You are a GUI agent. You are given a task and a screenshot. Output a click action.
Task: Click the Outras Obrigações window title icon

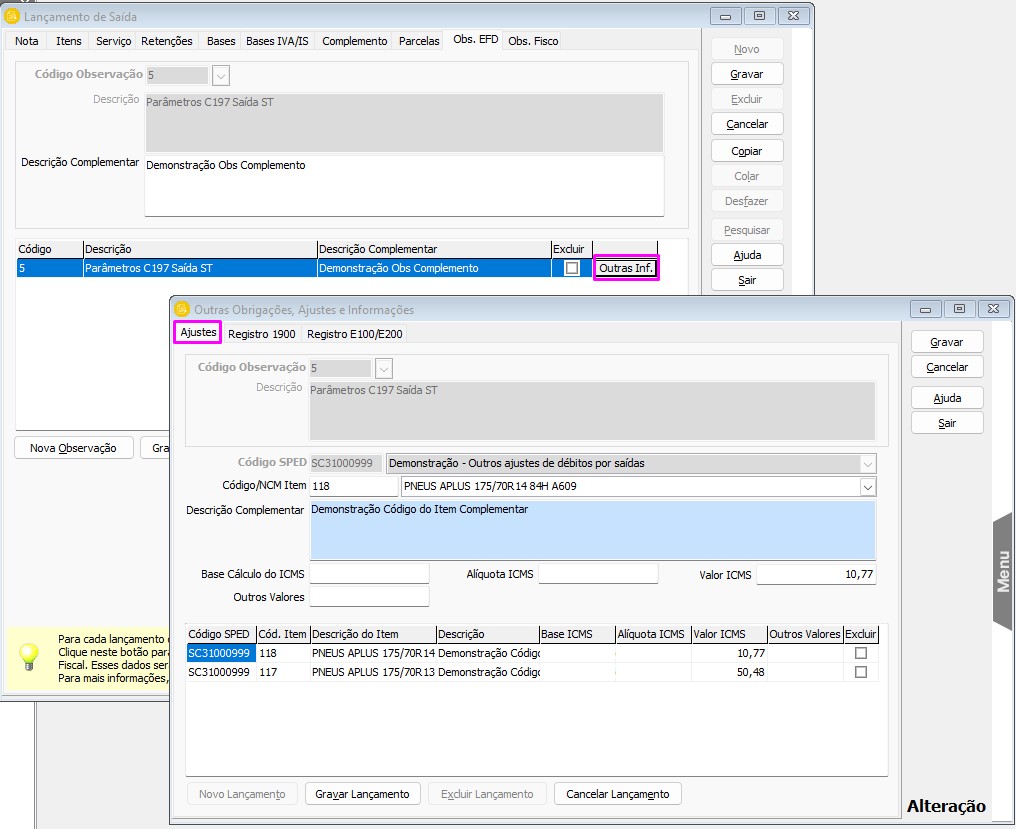181,309
